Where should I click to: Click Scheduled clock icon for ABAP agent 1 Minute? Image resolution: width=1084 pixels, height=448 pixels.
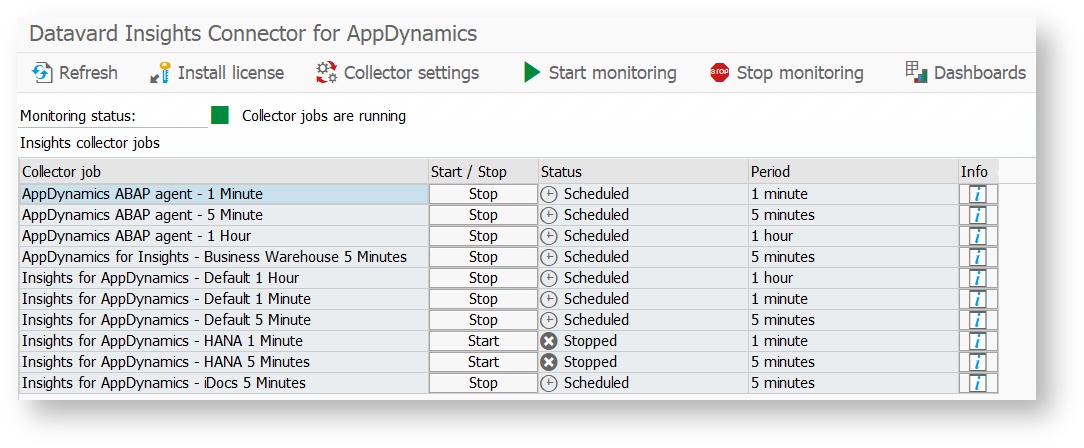[x=549, y=194]
